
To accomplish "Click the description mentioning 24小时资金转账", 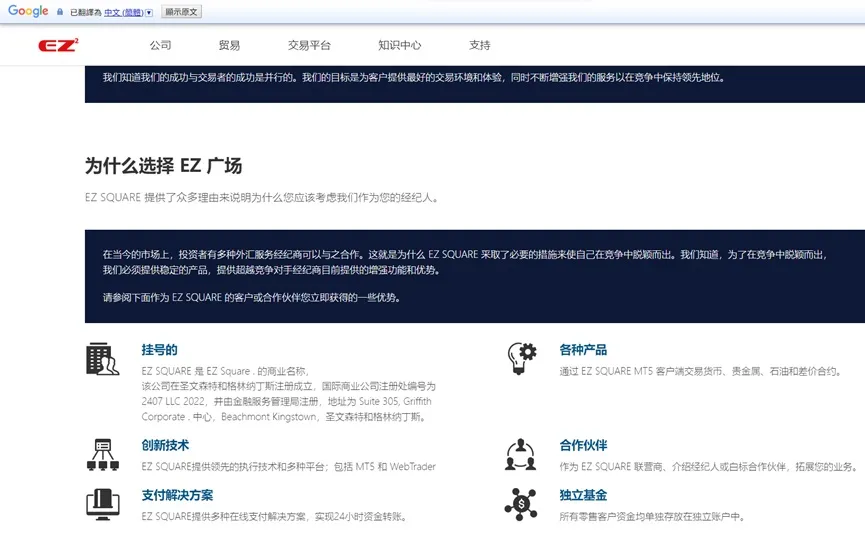I will pos(275,517).
